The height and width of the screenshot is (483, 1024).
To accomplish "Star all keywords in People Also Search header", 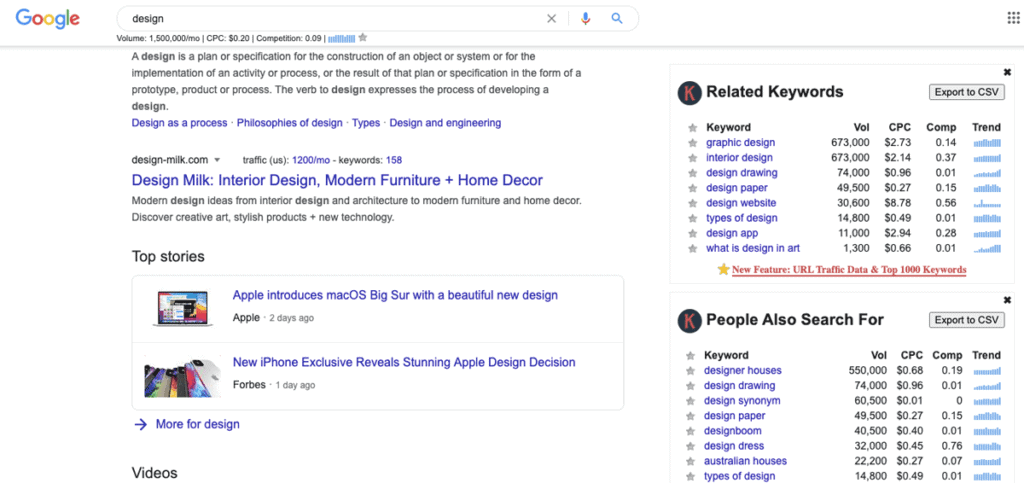I will pyautogui.click(x=690, y=356).
